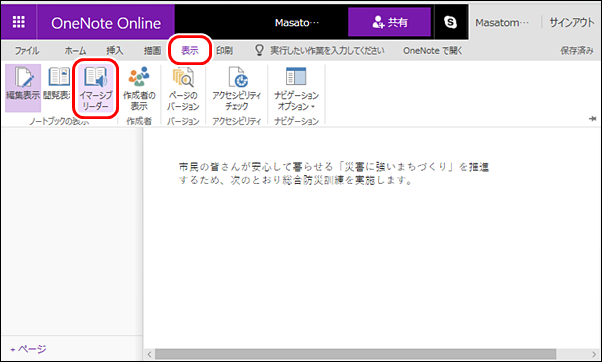
Task: Click the OneNote Online title
Action: (106, 23)
